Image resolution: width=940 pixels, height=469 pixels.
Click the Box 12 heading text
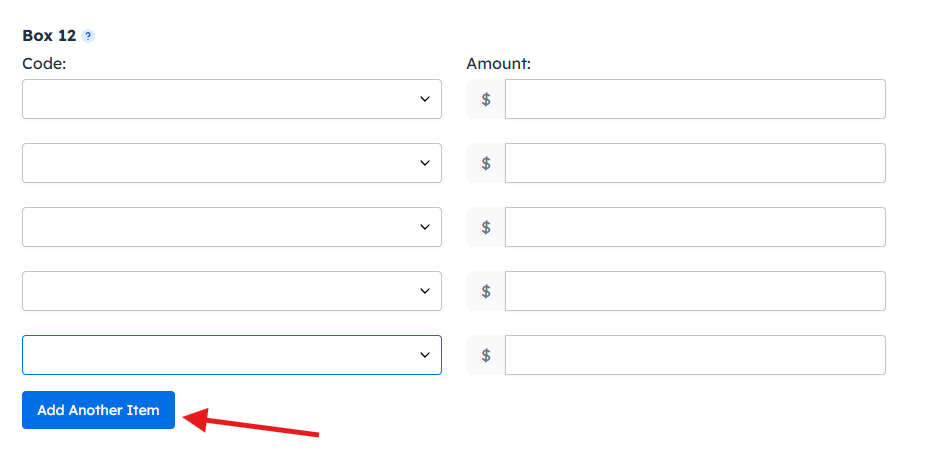(x=49, y=35)
